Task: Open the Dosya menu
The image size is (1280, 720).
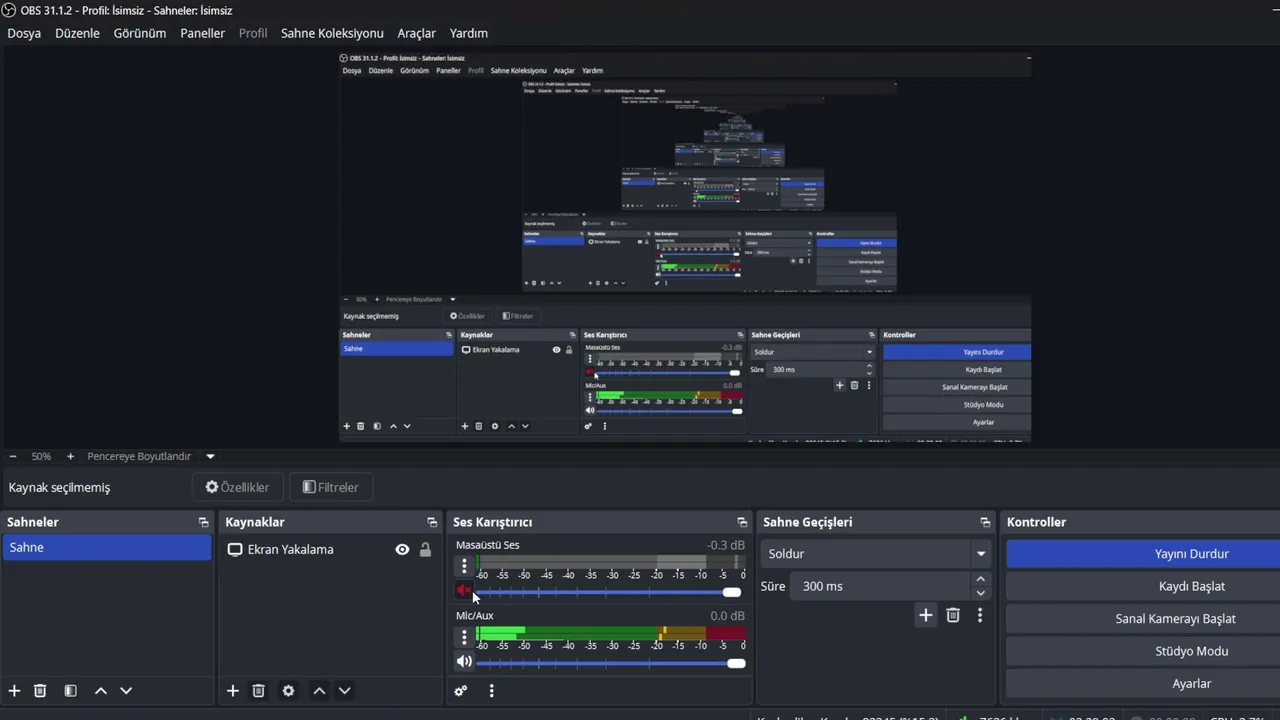Action: 24,33
